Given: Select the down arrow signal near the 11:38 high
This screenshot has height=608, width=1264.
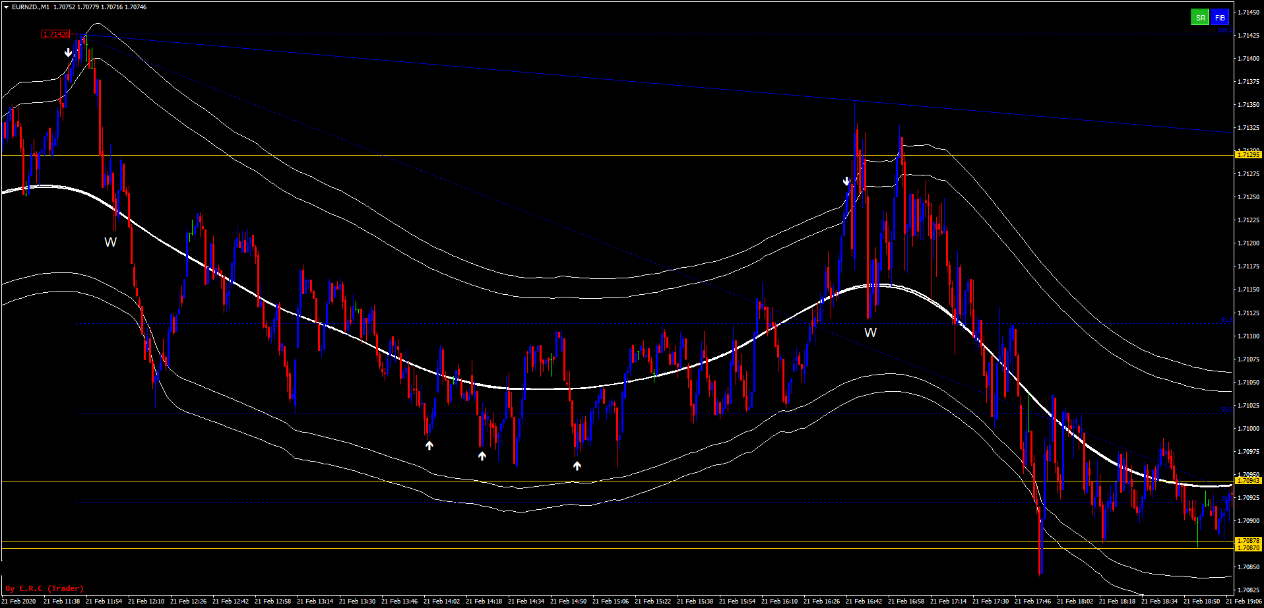Looking at the screenshot, I should point(68,52).
